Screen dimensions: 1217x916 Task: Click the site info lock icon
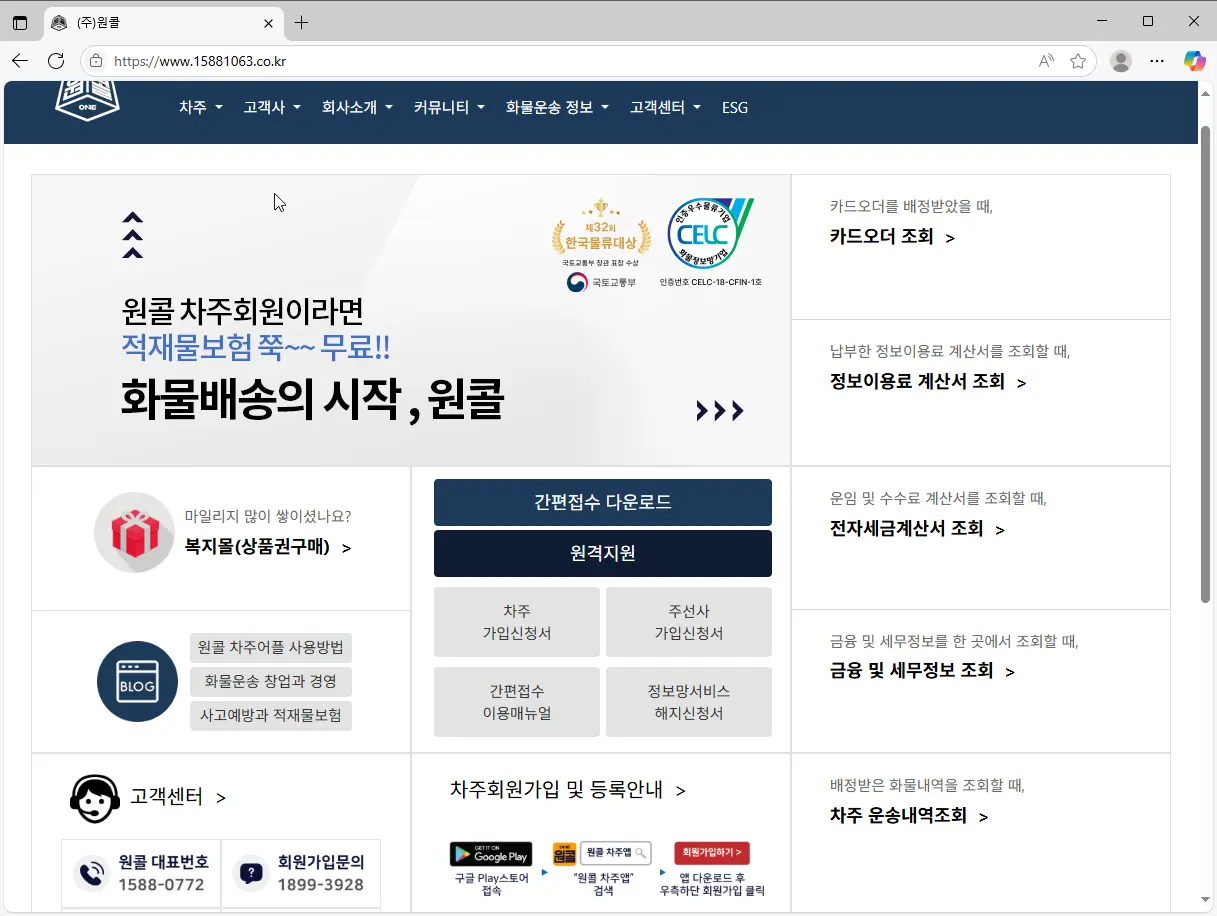click(96, 61)
